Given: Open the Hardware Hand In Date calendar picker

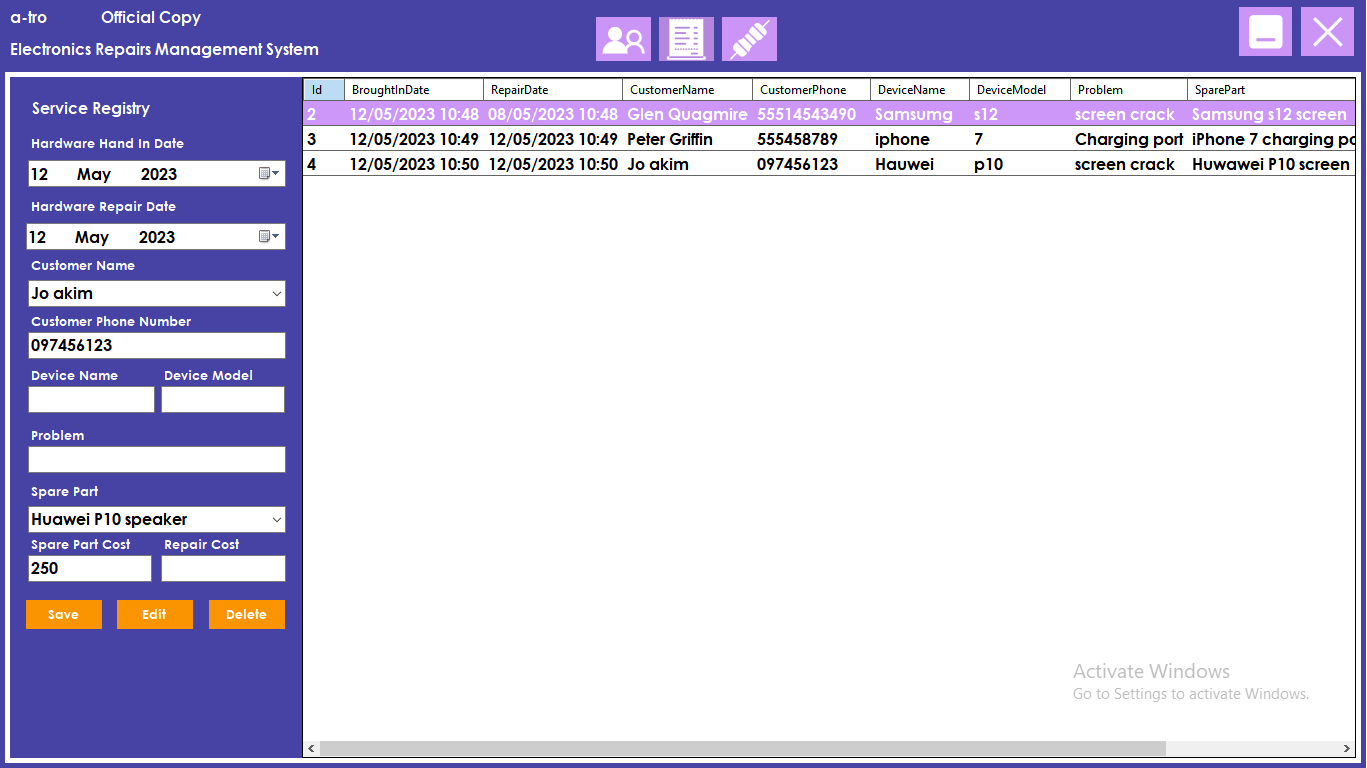Looking at the screenshot, I should coord(270,174).
